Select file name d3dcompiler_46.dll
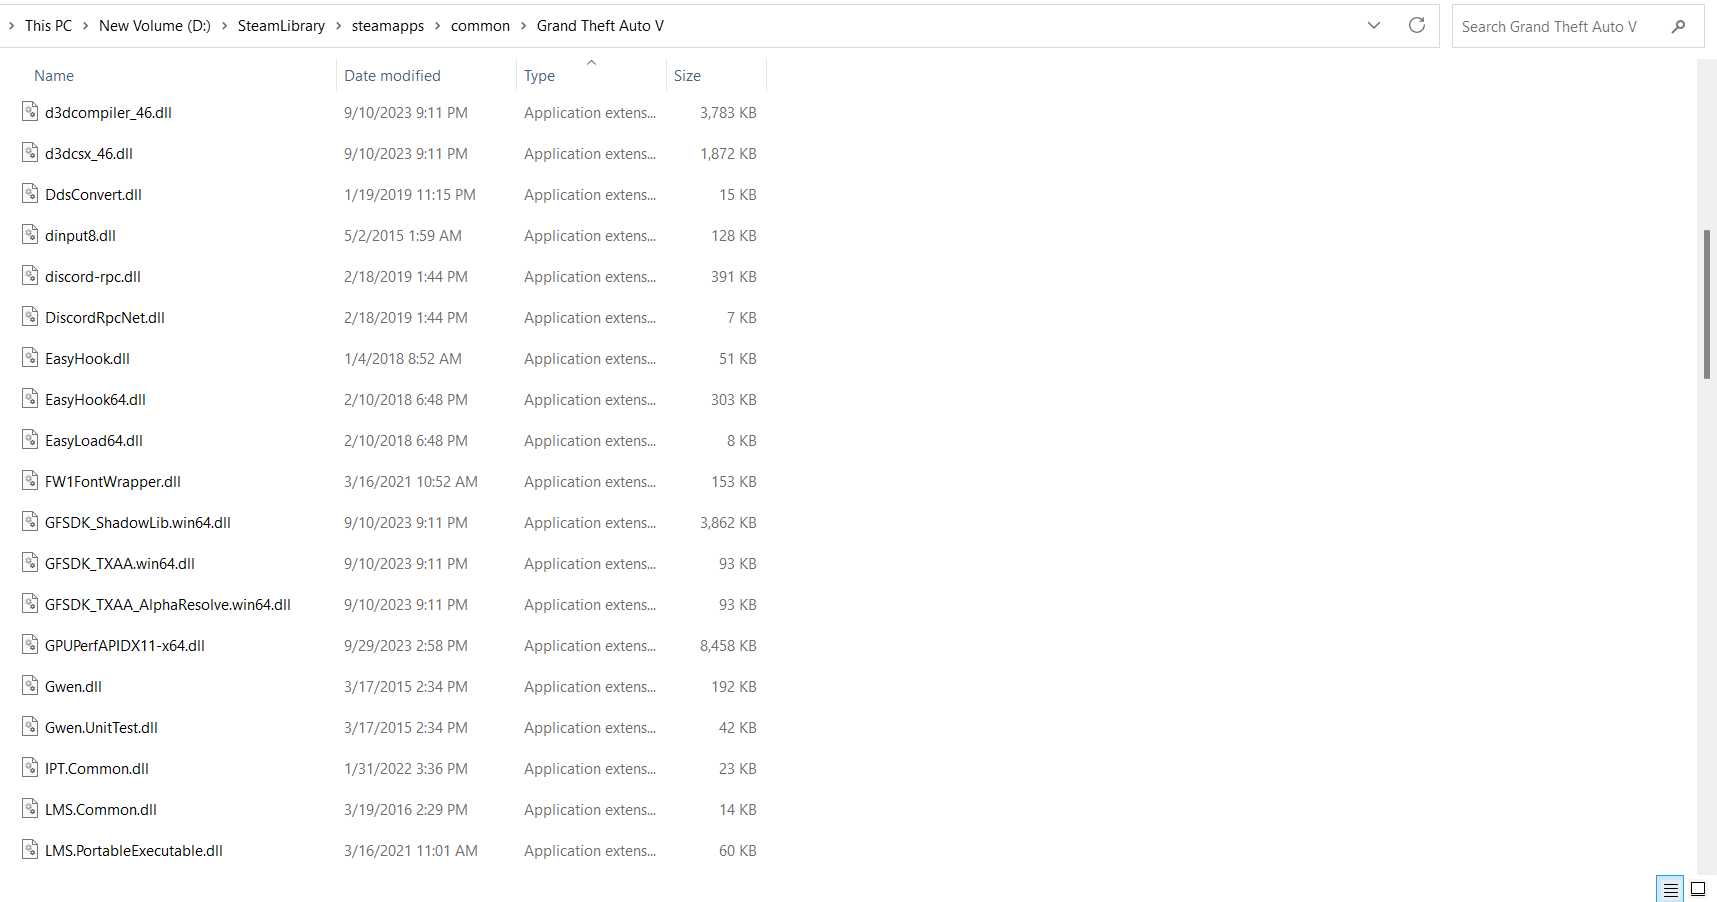This screenshot has height=902, width=1717. coord(108,113)
